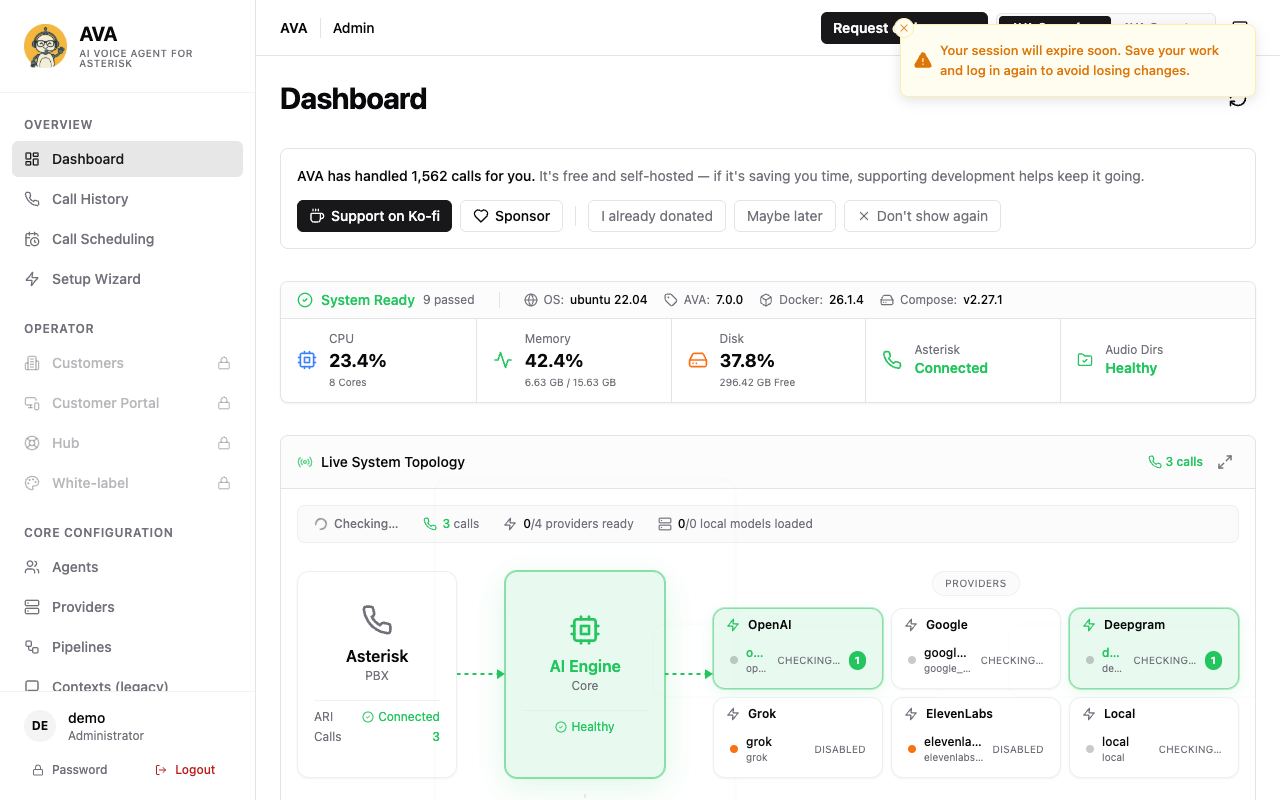Select I already donated option
Viewport: 1280px width, 800px height.
coord(657,216)
